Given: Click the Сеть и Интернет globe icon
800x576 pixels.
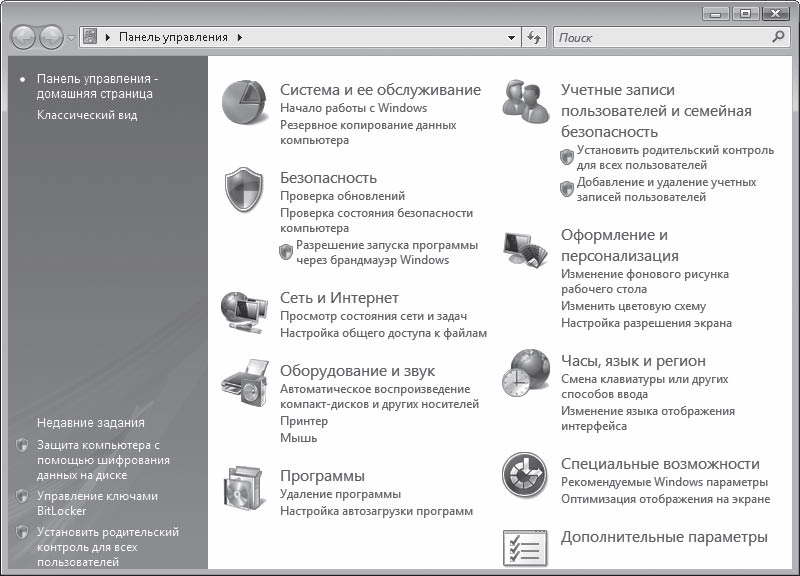Looking at the screenshot, I should [x=243, y=312].
